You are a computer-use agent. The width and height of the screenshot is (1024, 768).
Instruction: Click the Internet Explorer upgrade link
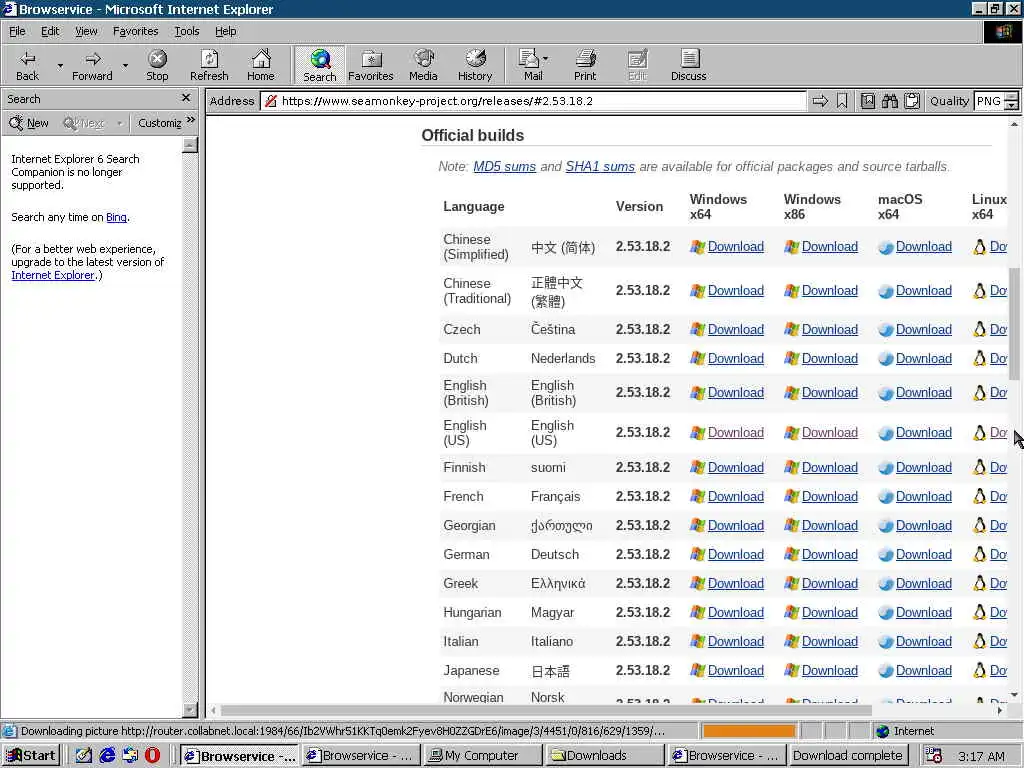point(53,275)
